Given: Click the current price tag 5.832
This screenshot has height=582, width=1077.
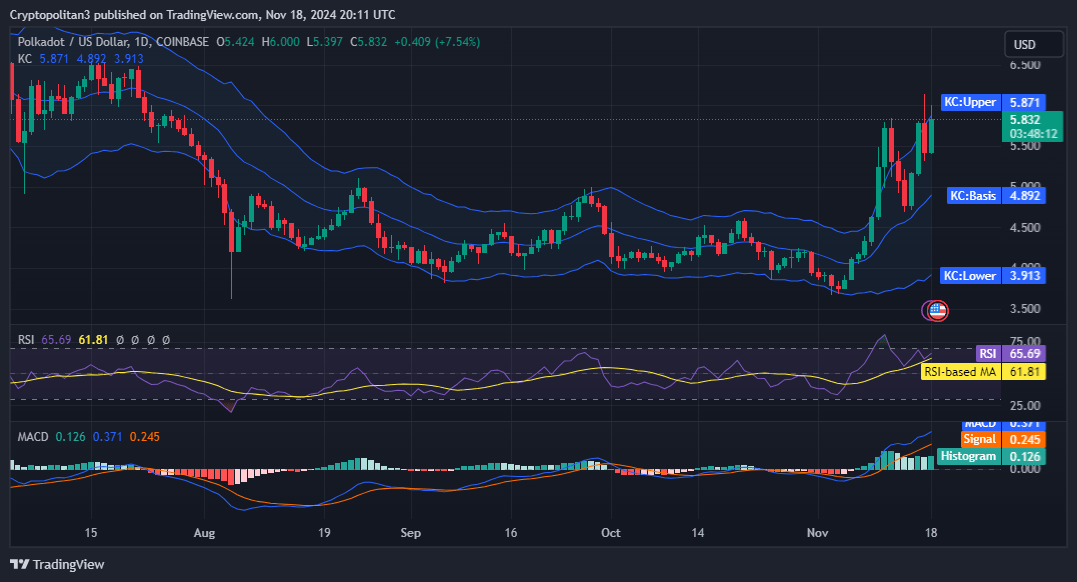Looking at the screenshot, I should pyautogui.click(x=1025, y=120).
